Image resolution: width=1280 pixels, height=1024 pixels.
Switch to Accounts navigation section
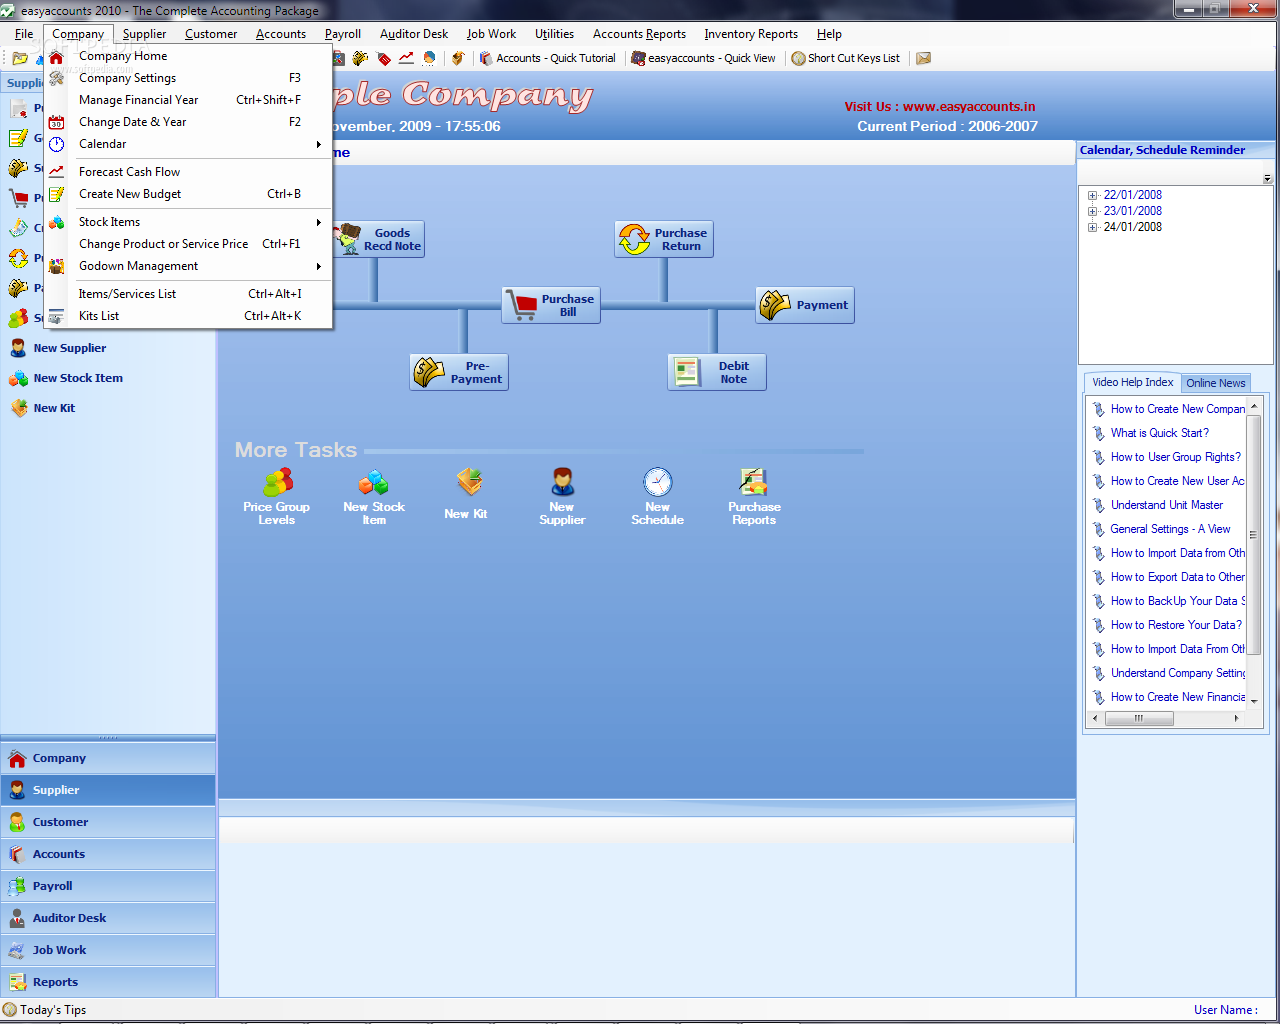(x=108, y=854)
